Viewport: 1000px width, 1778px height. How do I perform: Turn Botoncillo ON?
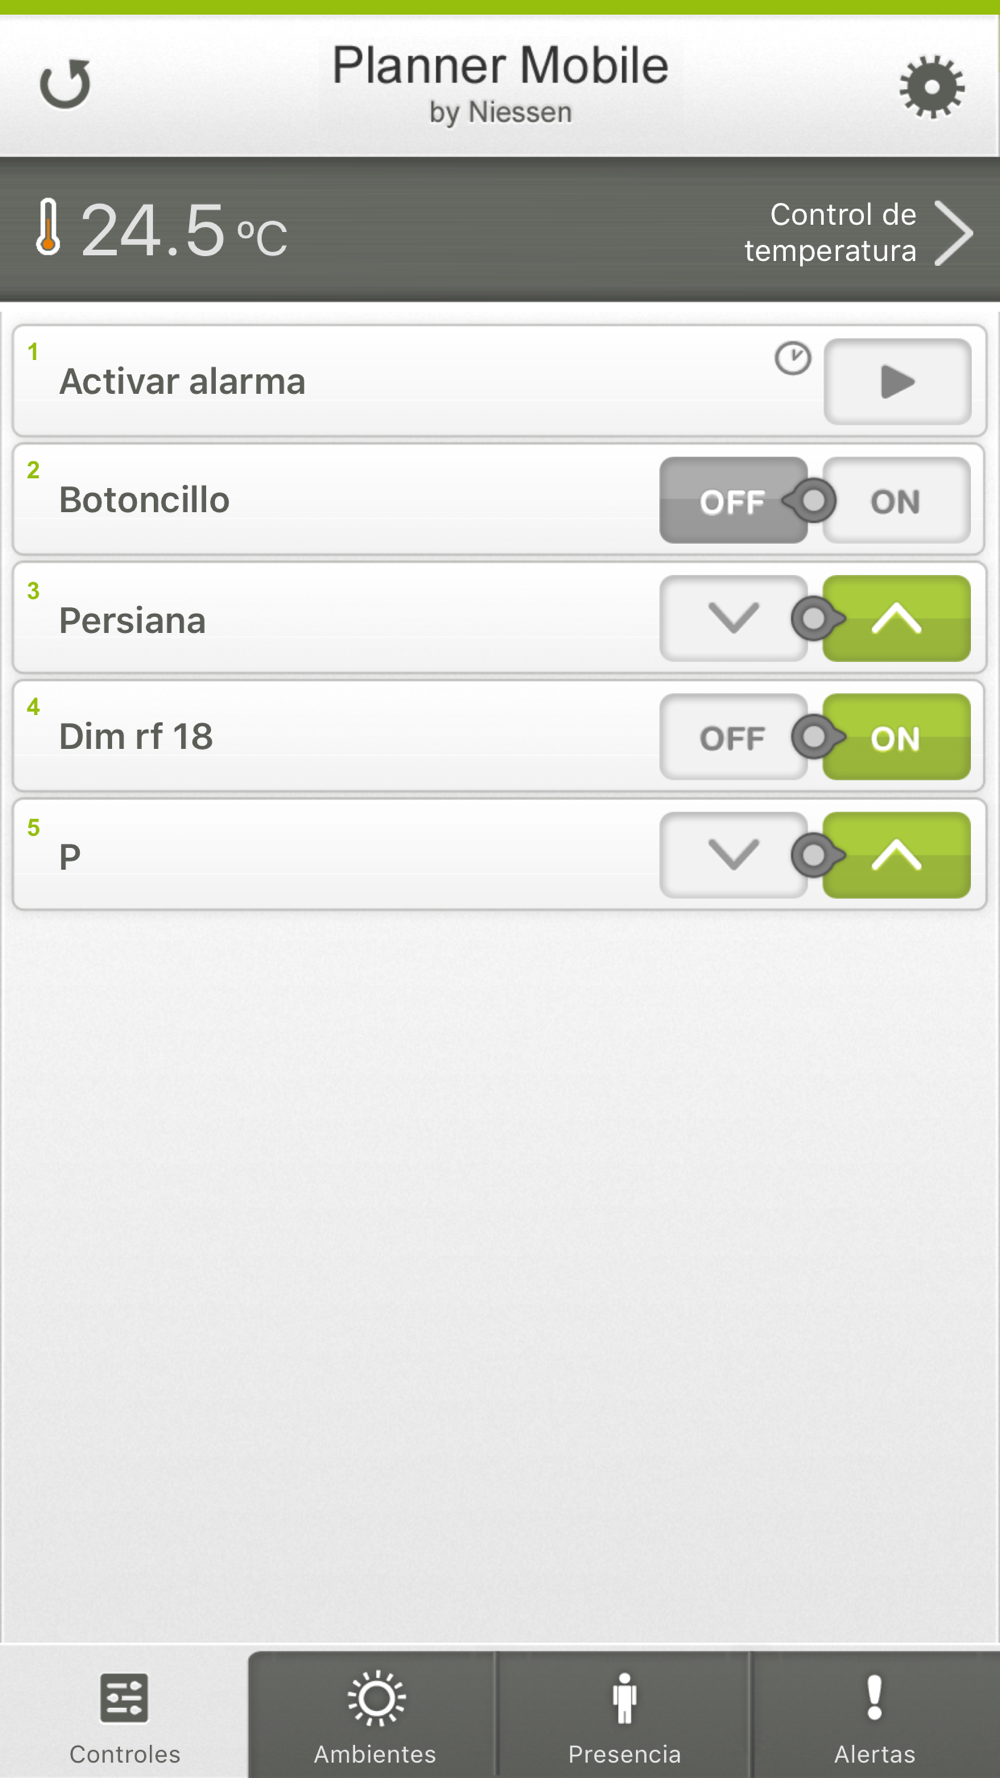[x=897, y=500]
